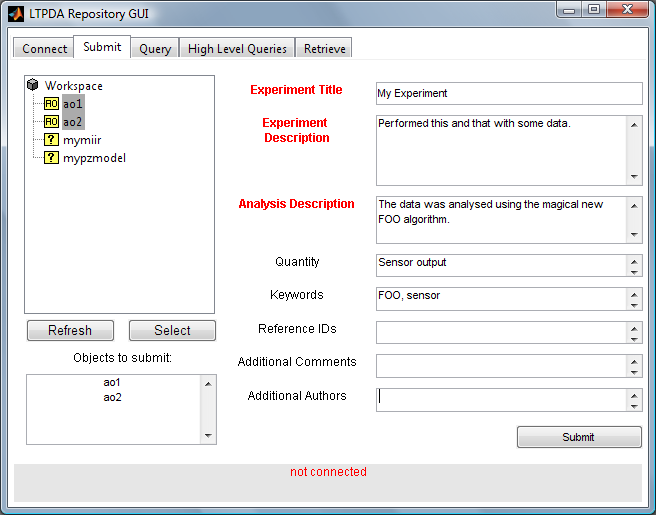The image size is (656, 515).
Task: Click down arrow in Additional Authors field
Action: click(x=634, y=406)
